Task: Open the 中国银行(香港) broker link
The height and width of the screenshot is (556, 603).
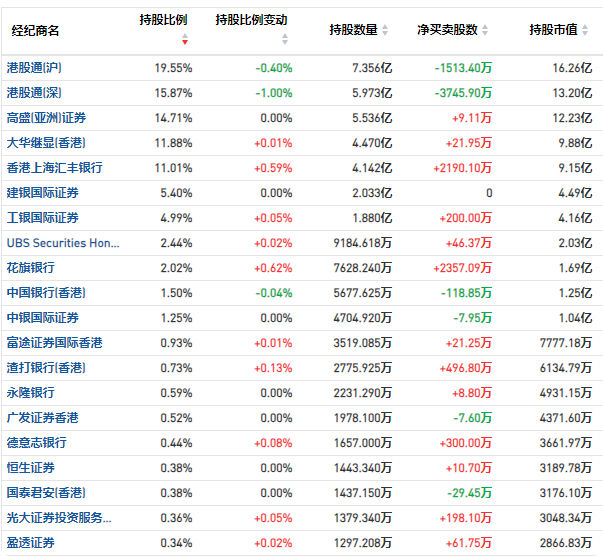Action: pos(46,293)
